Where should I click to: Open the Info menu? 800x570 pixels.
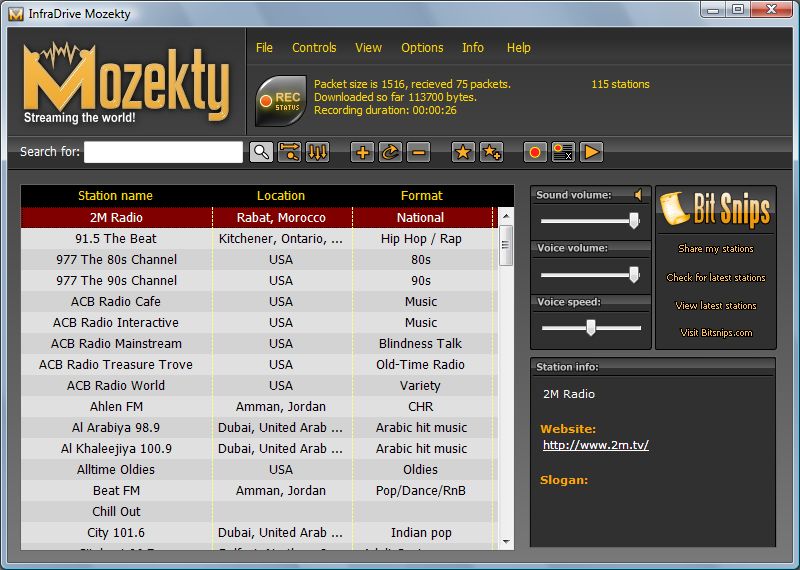pos(473,47)
